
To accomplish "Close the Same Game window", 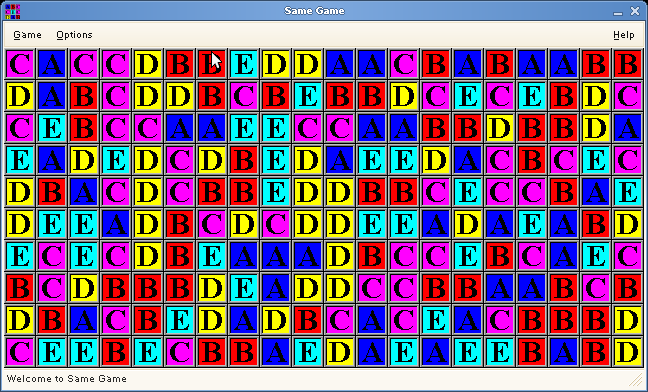I will coord(635,11).
